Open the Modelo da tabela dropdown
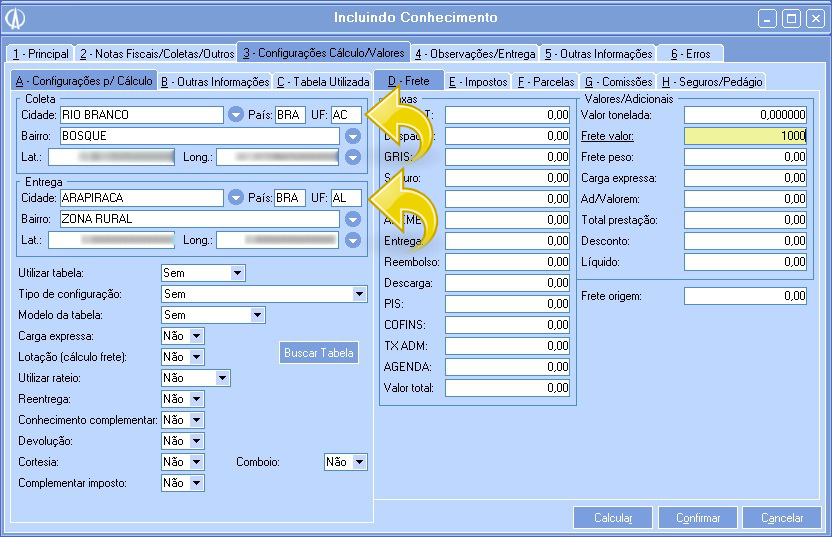Image resolution: width=832 pixels, height=537 pixels. pos(213,315)
